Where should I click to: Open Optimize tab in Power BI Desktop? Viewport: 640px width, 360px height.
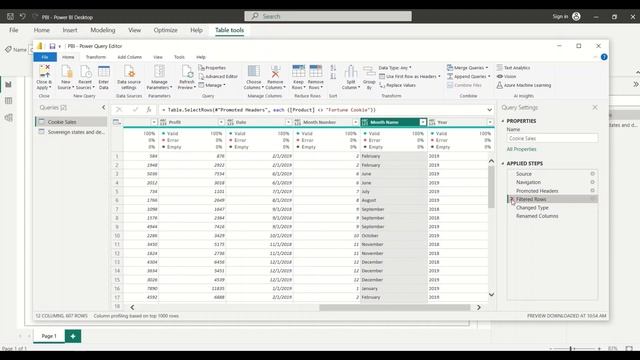tap(165, 30)
